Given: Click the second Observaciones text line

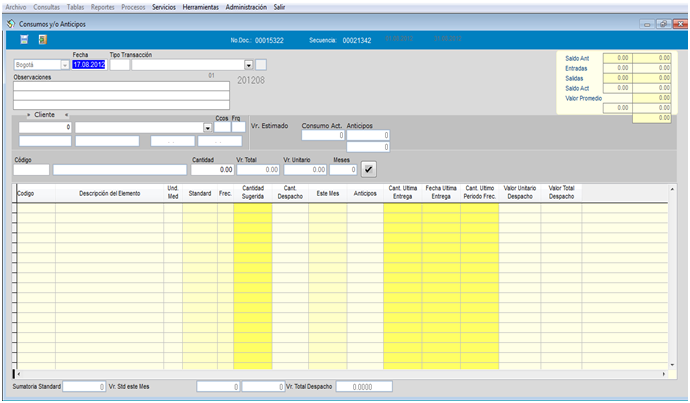Looking at the screenshot, I should pos(121,96).
